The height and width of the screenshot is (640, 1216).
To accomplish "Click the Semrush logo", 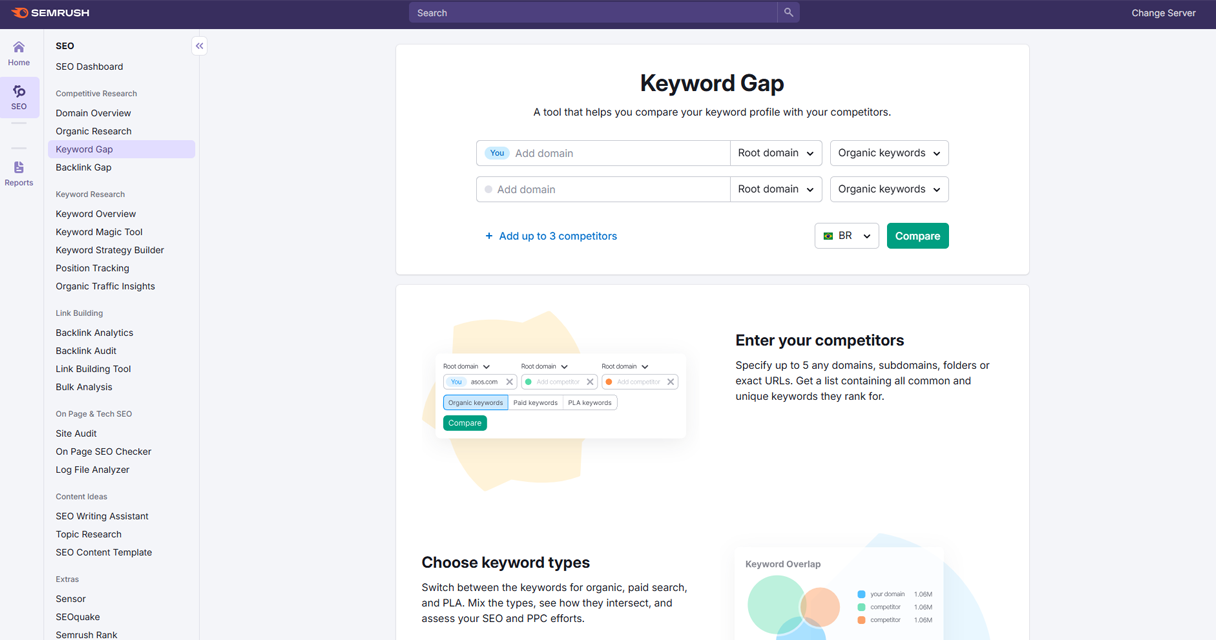I will pyautogui.click(x=50, y=13).
